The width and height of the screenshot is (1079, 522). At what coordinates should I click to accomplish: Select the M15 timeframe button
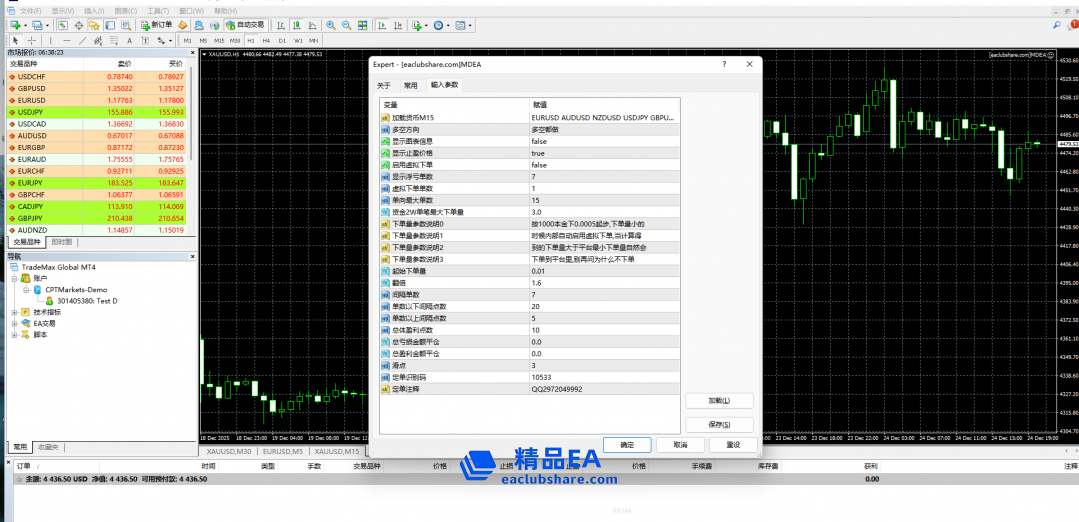click(220, 40)
